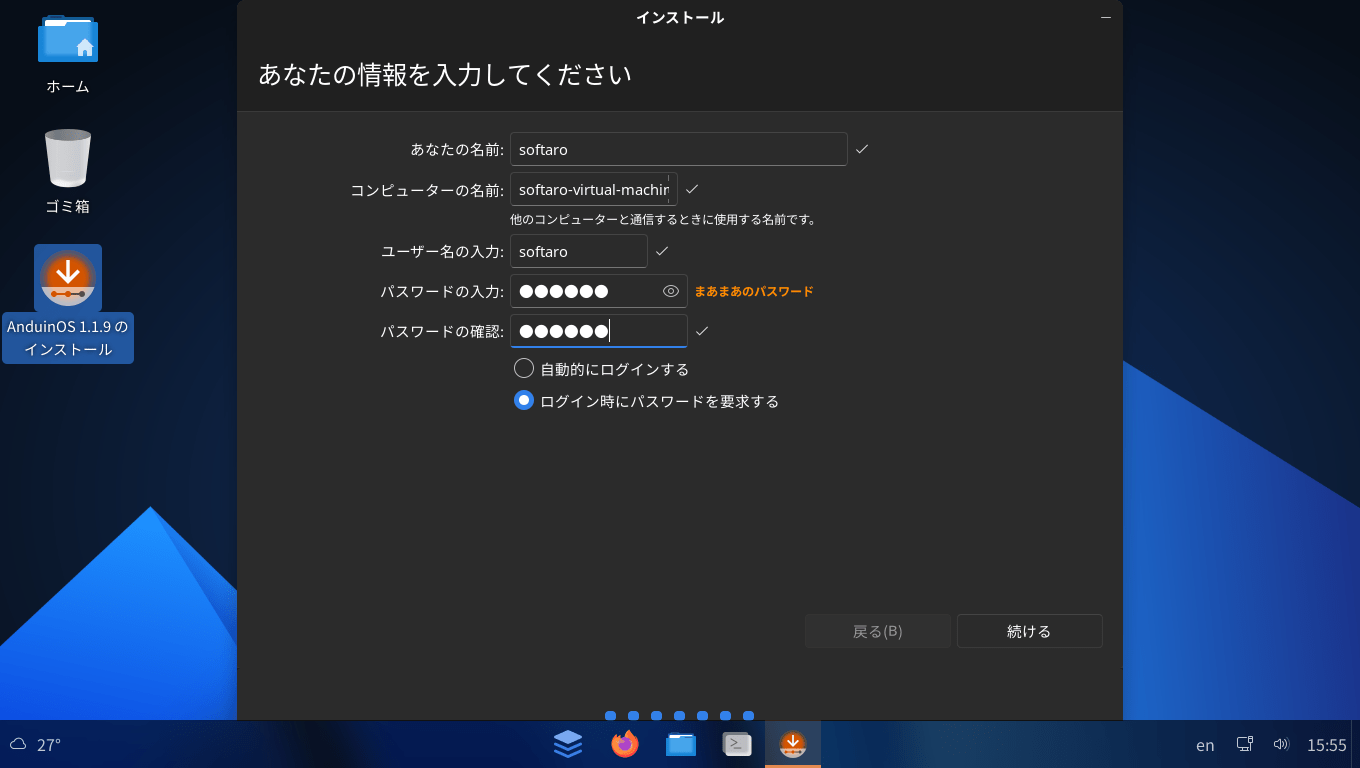Click the あなたの名前 text field

tap(678, 149)
